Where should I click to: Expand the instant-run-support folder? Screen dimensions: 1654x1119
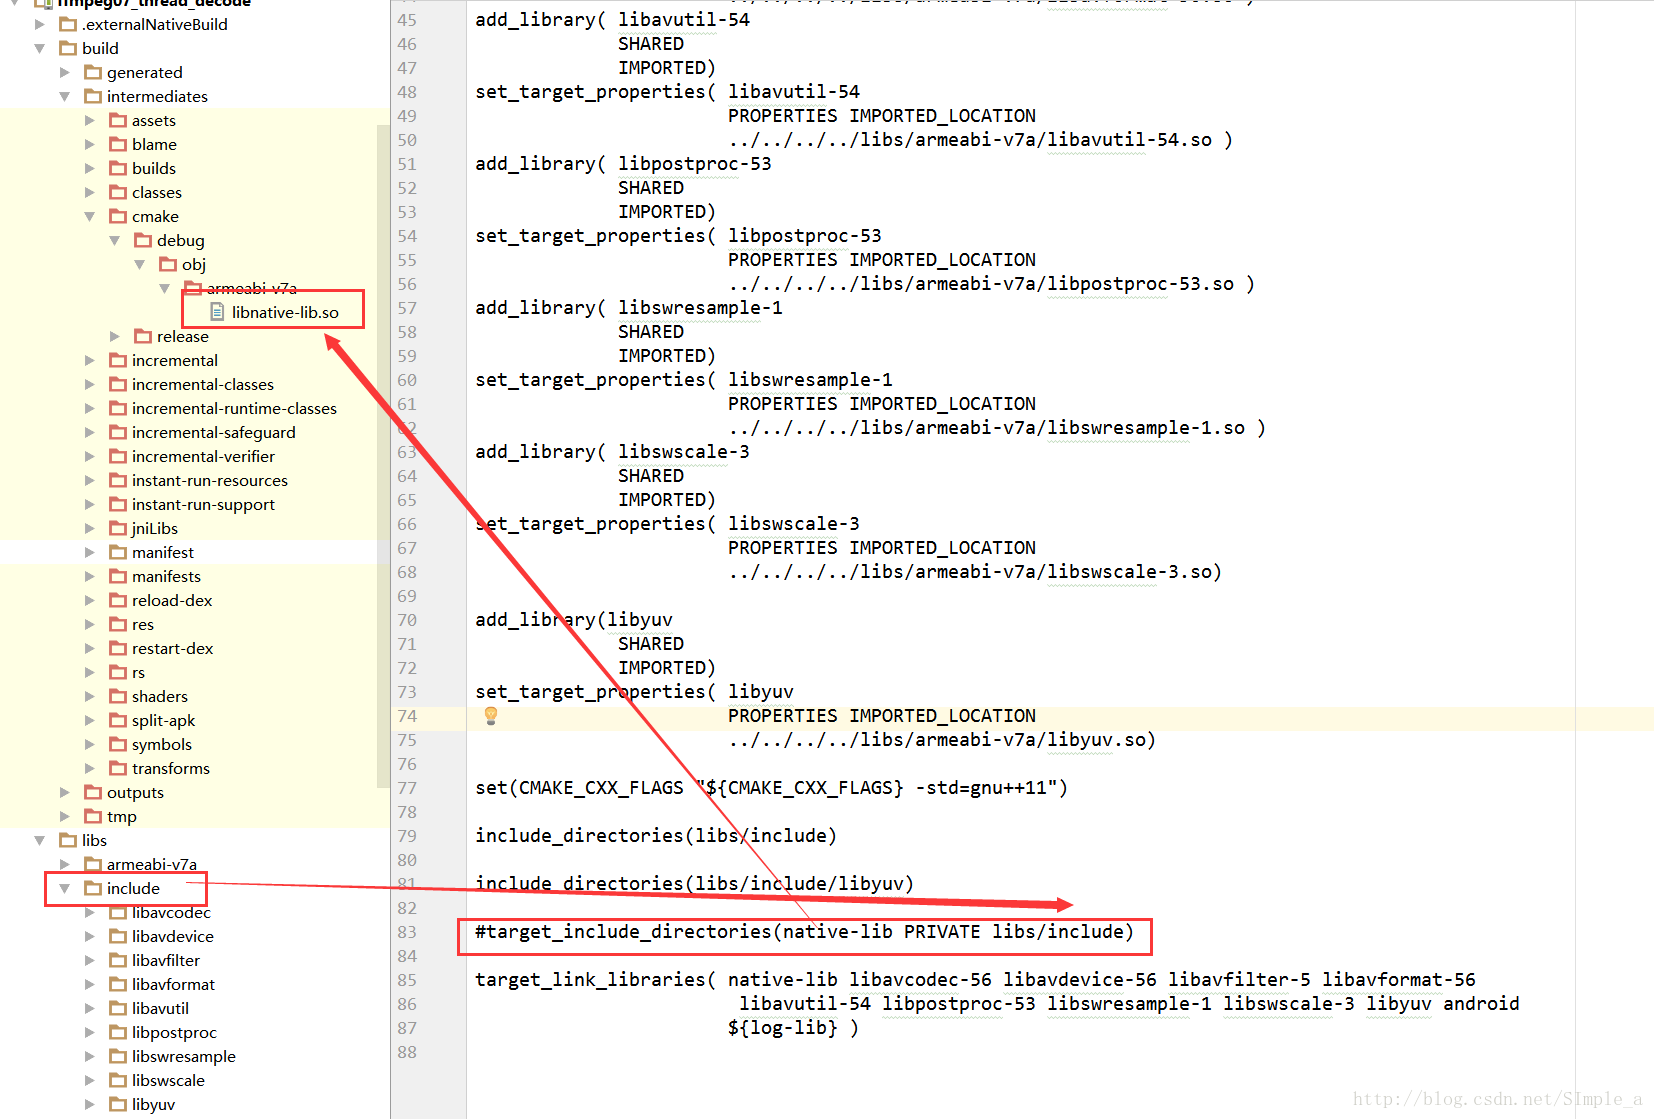click(x=90, y=504)
